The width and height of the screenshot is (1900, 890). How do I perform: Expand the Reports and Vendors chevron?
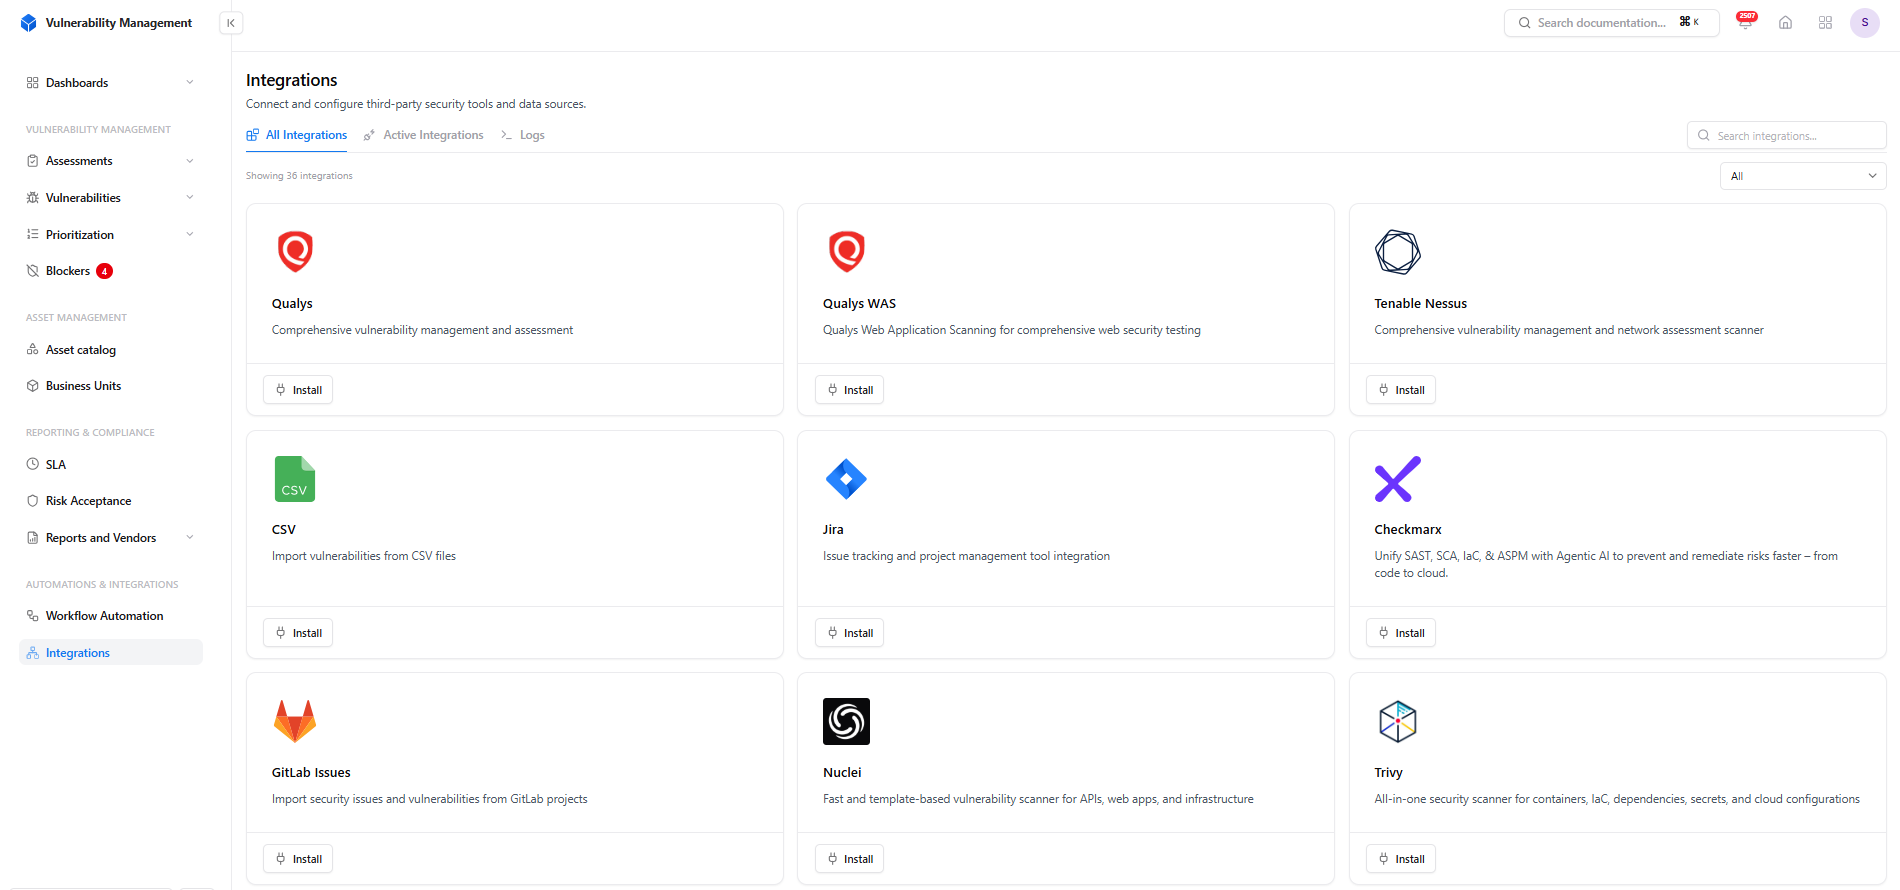click(190, 537)
